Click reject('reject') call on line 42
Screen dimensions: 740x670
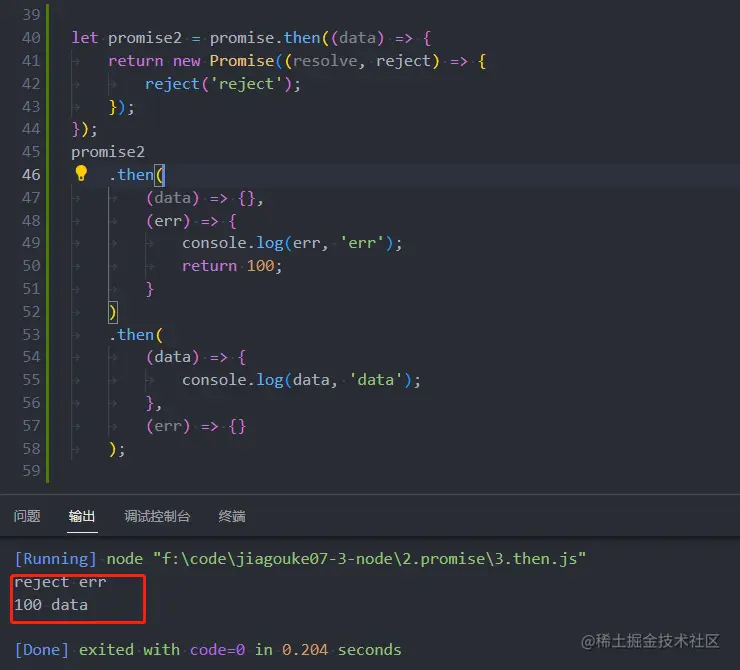222,84
